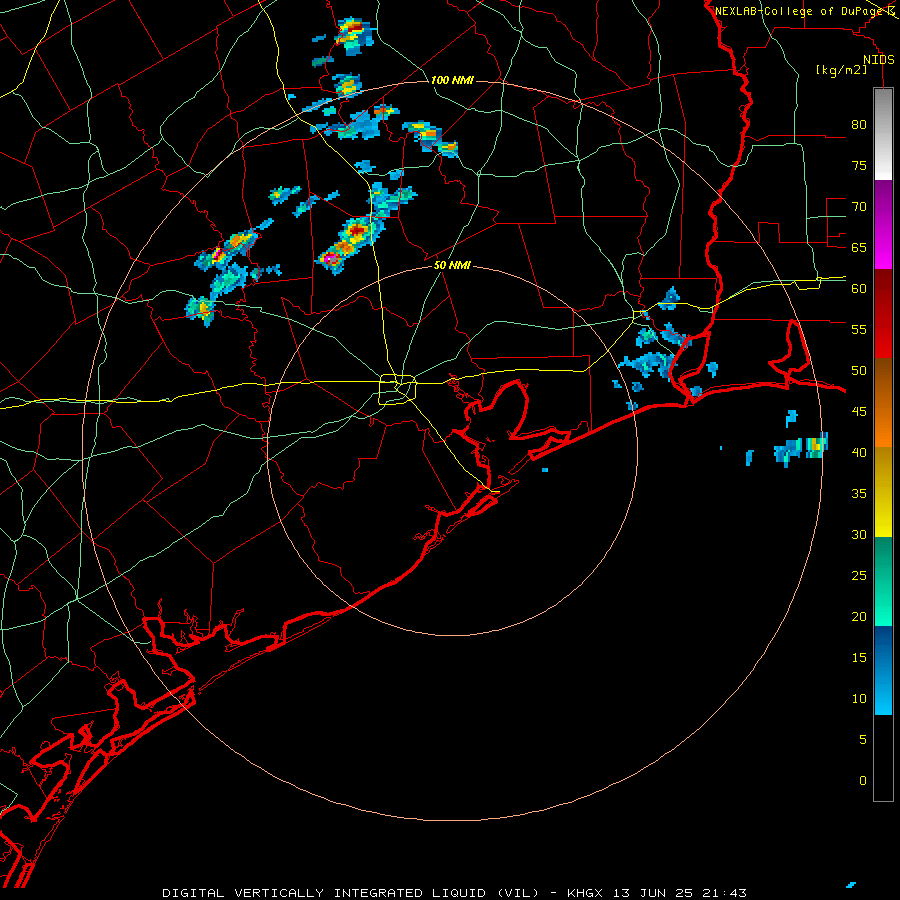The image size is (900, 900).
Task: Click the blue segment of the color bar
Action: tap(883, 670)
